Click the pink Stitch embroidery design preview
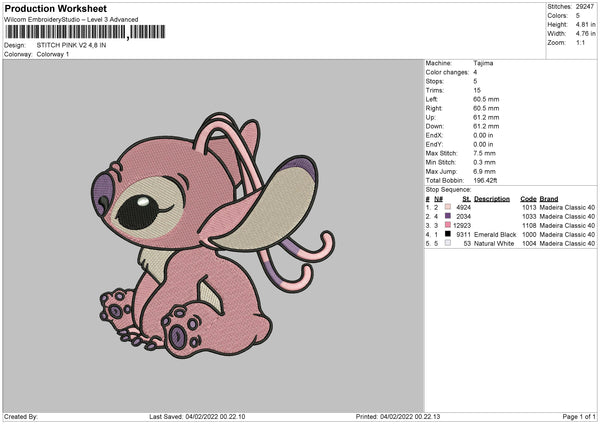This screenshot has height=424, width=600. click(213, 235)
